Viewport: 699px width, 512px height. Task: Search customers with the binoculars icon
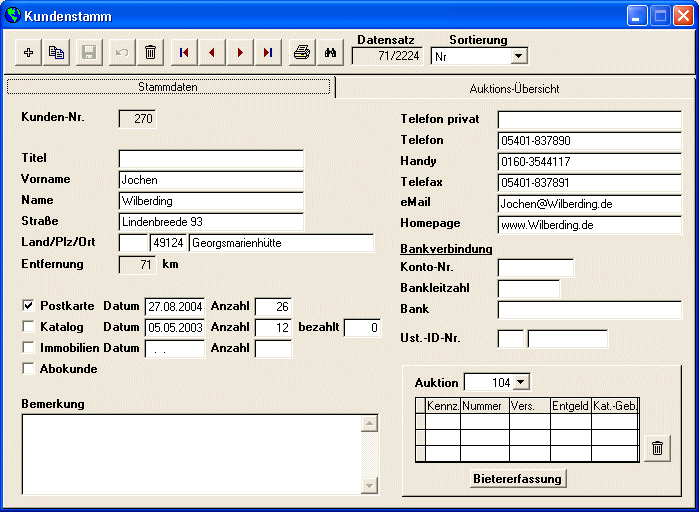tap(330, 53)
